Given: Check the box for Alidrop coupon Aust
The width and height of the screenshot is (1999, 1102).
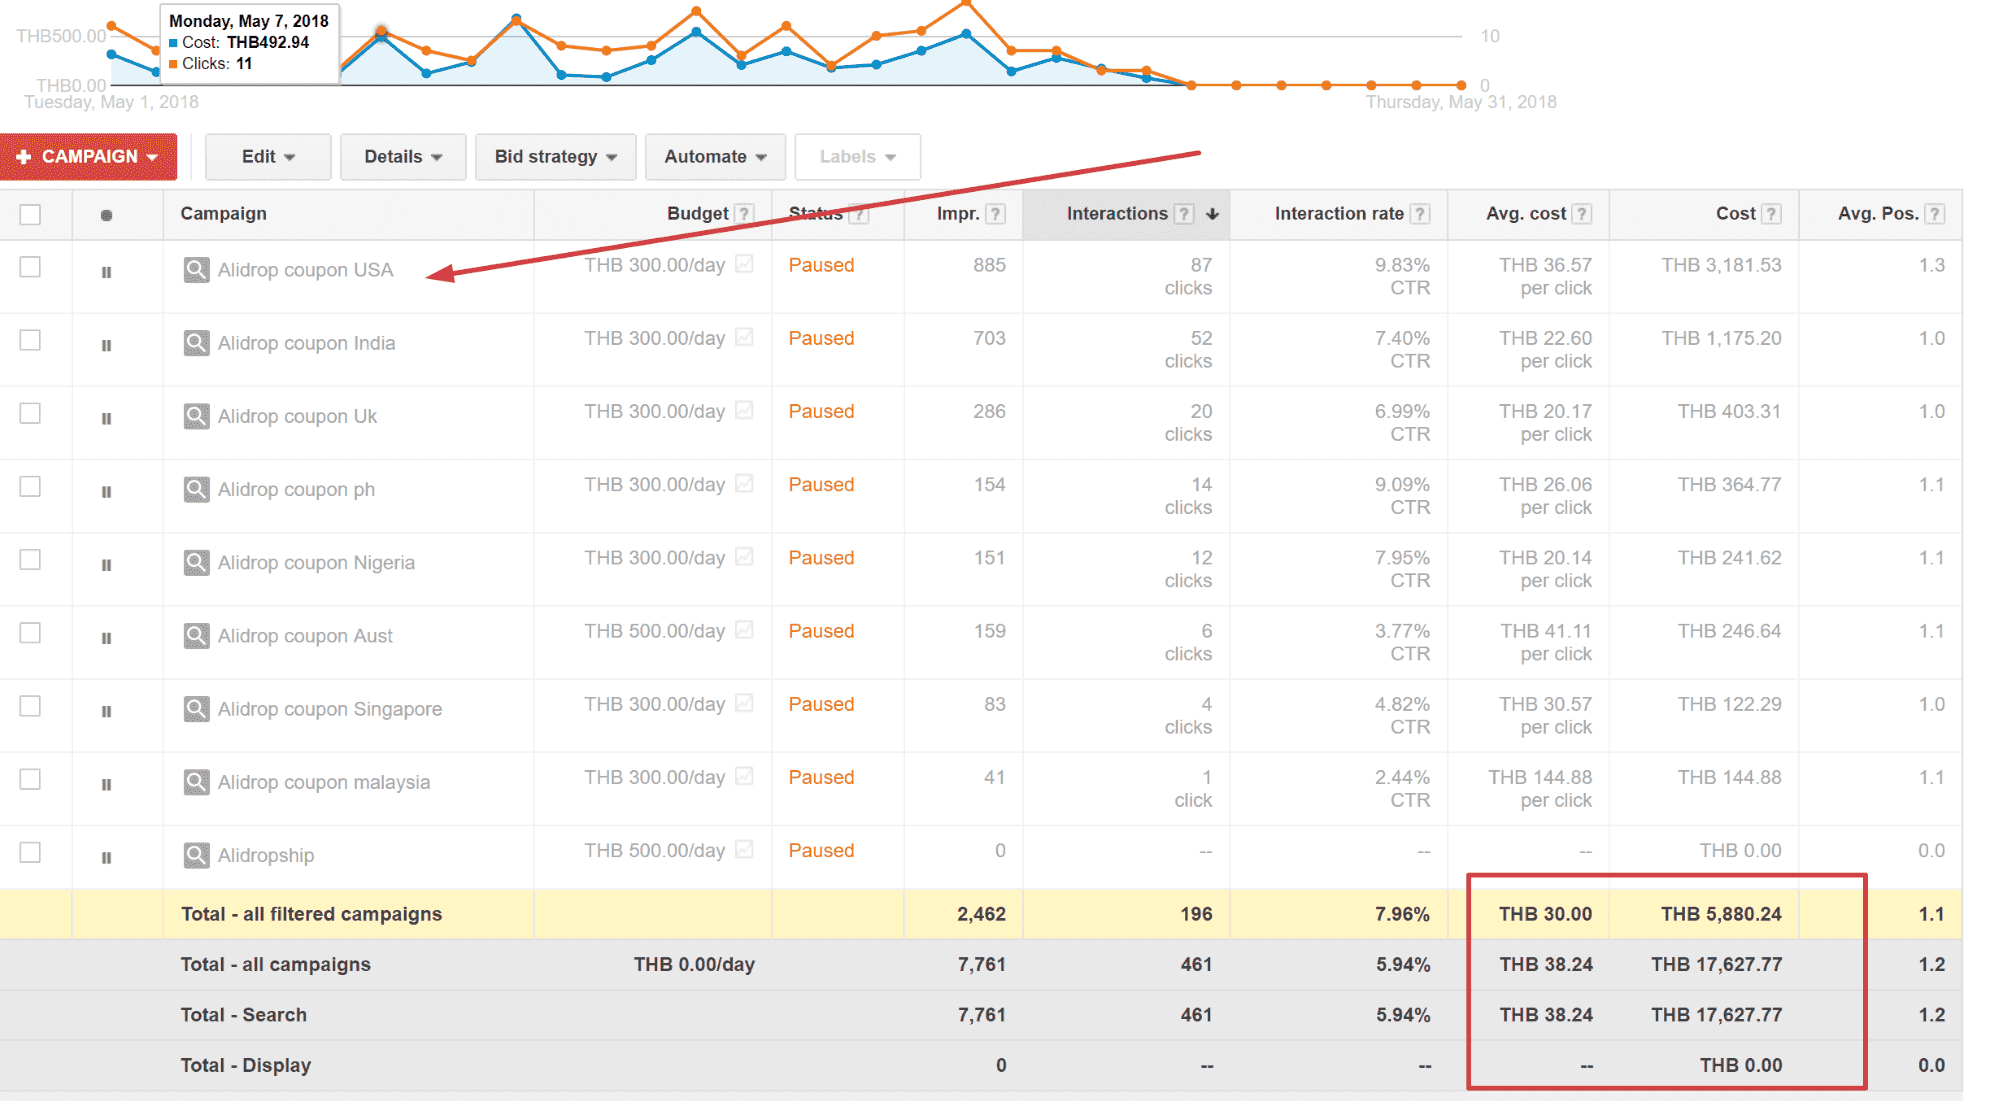Looking at the screenshot, I should point(30,633).
